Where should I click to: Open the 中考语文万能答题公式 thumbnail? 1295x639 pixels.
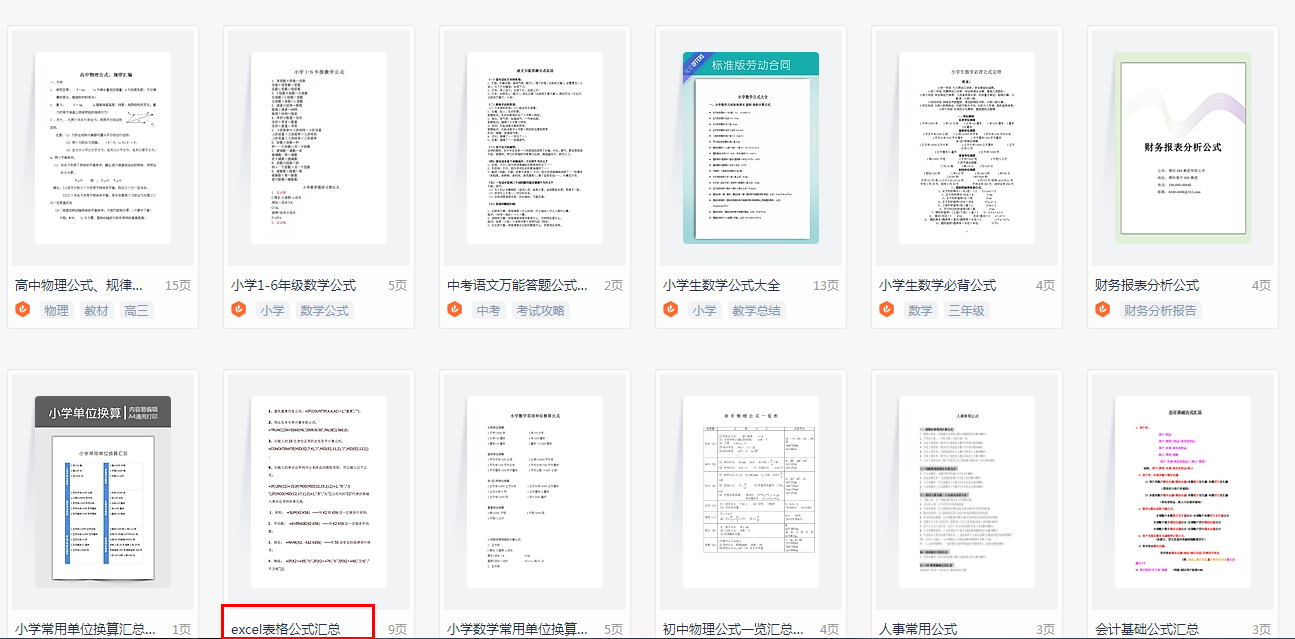(x=535, y=147)
